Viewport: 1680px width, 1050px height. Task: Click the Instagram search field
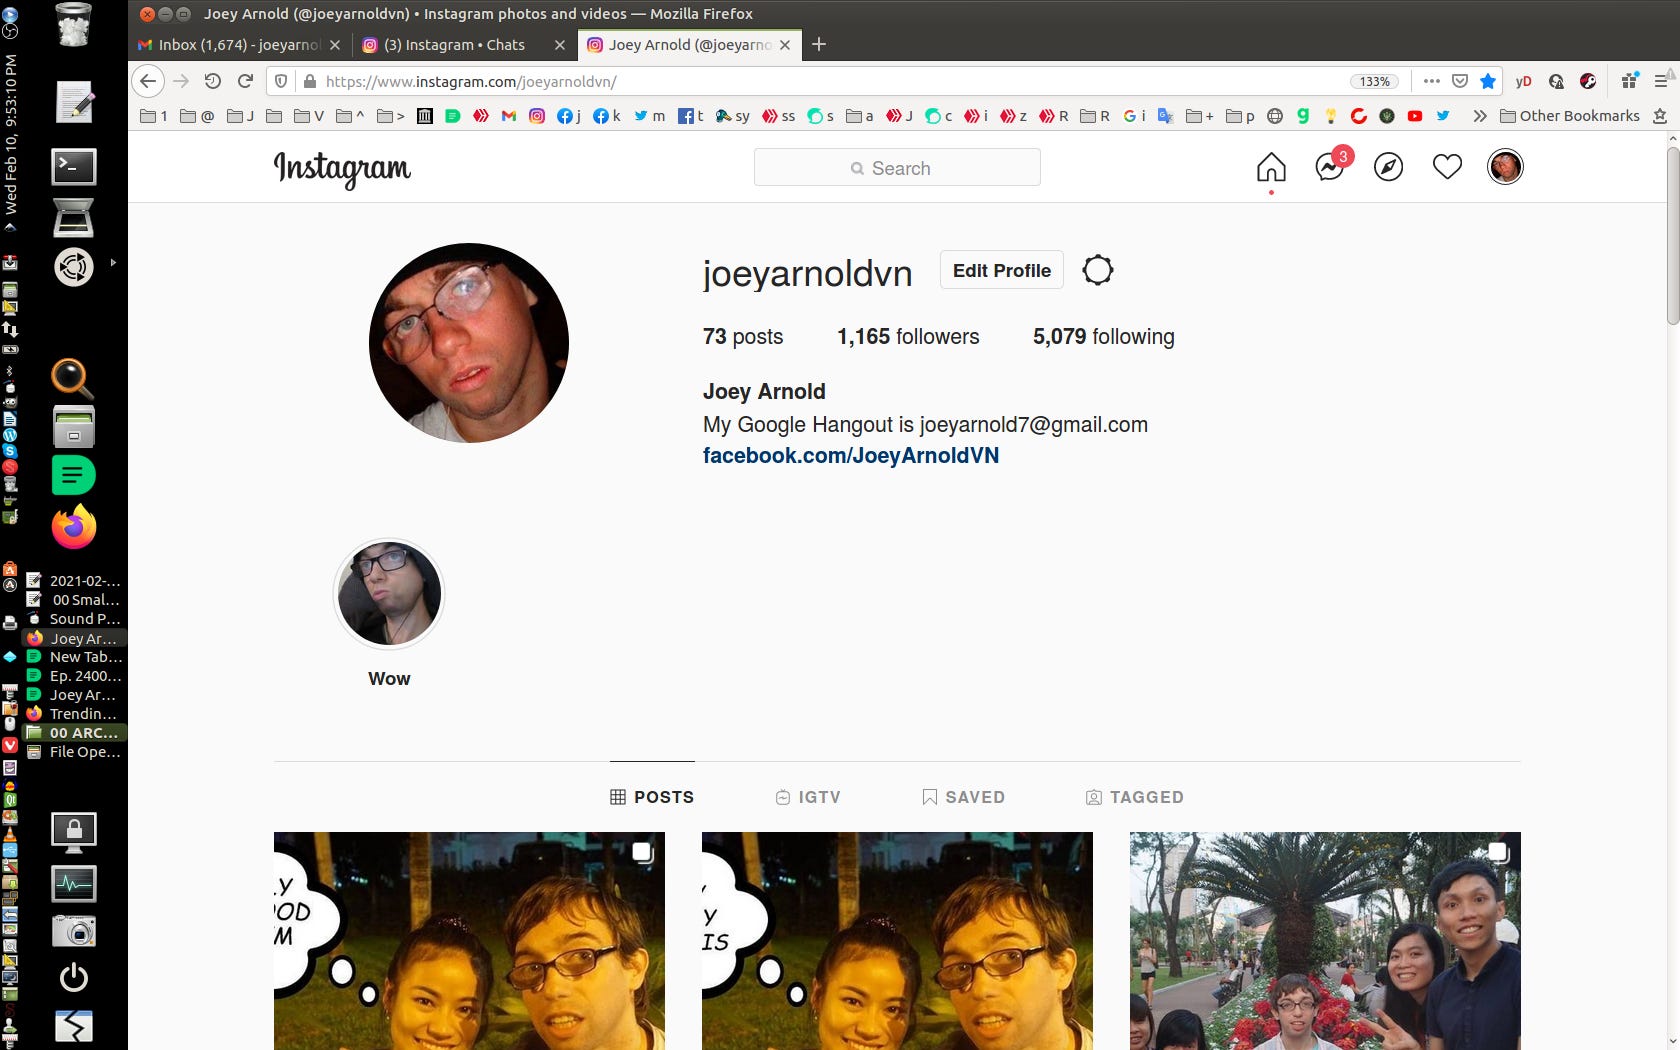(897, 168)
